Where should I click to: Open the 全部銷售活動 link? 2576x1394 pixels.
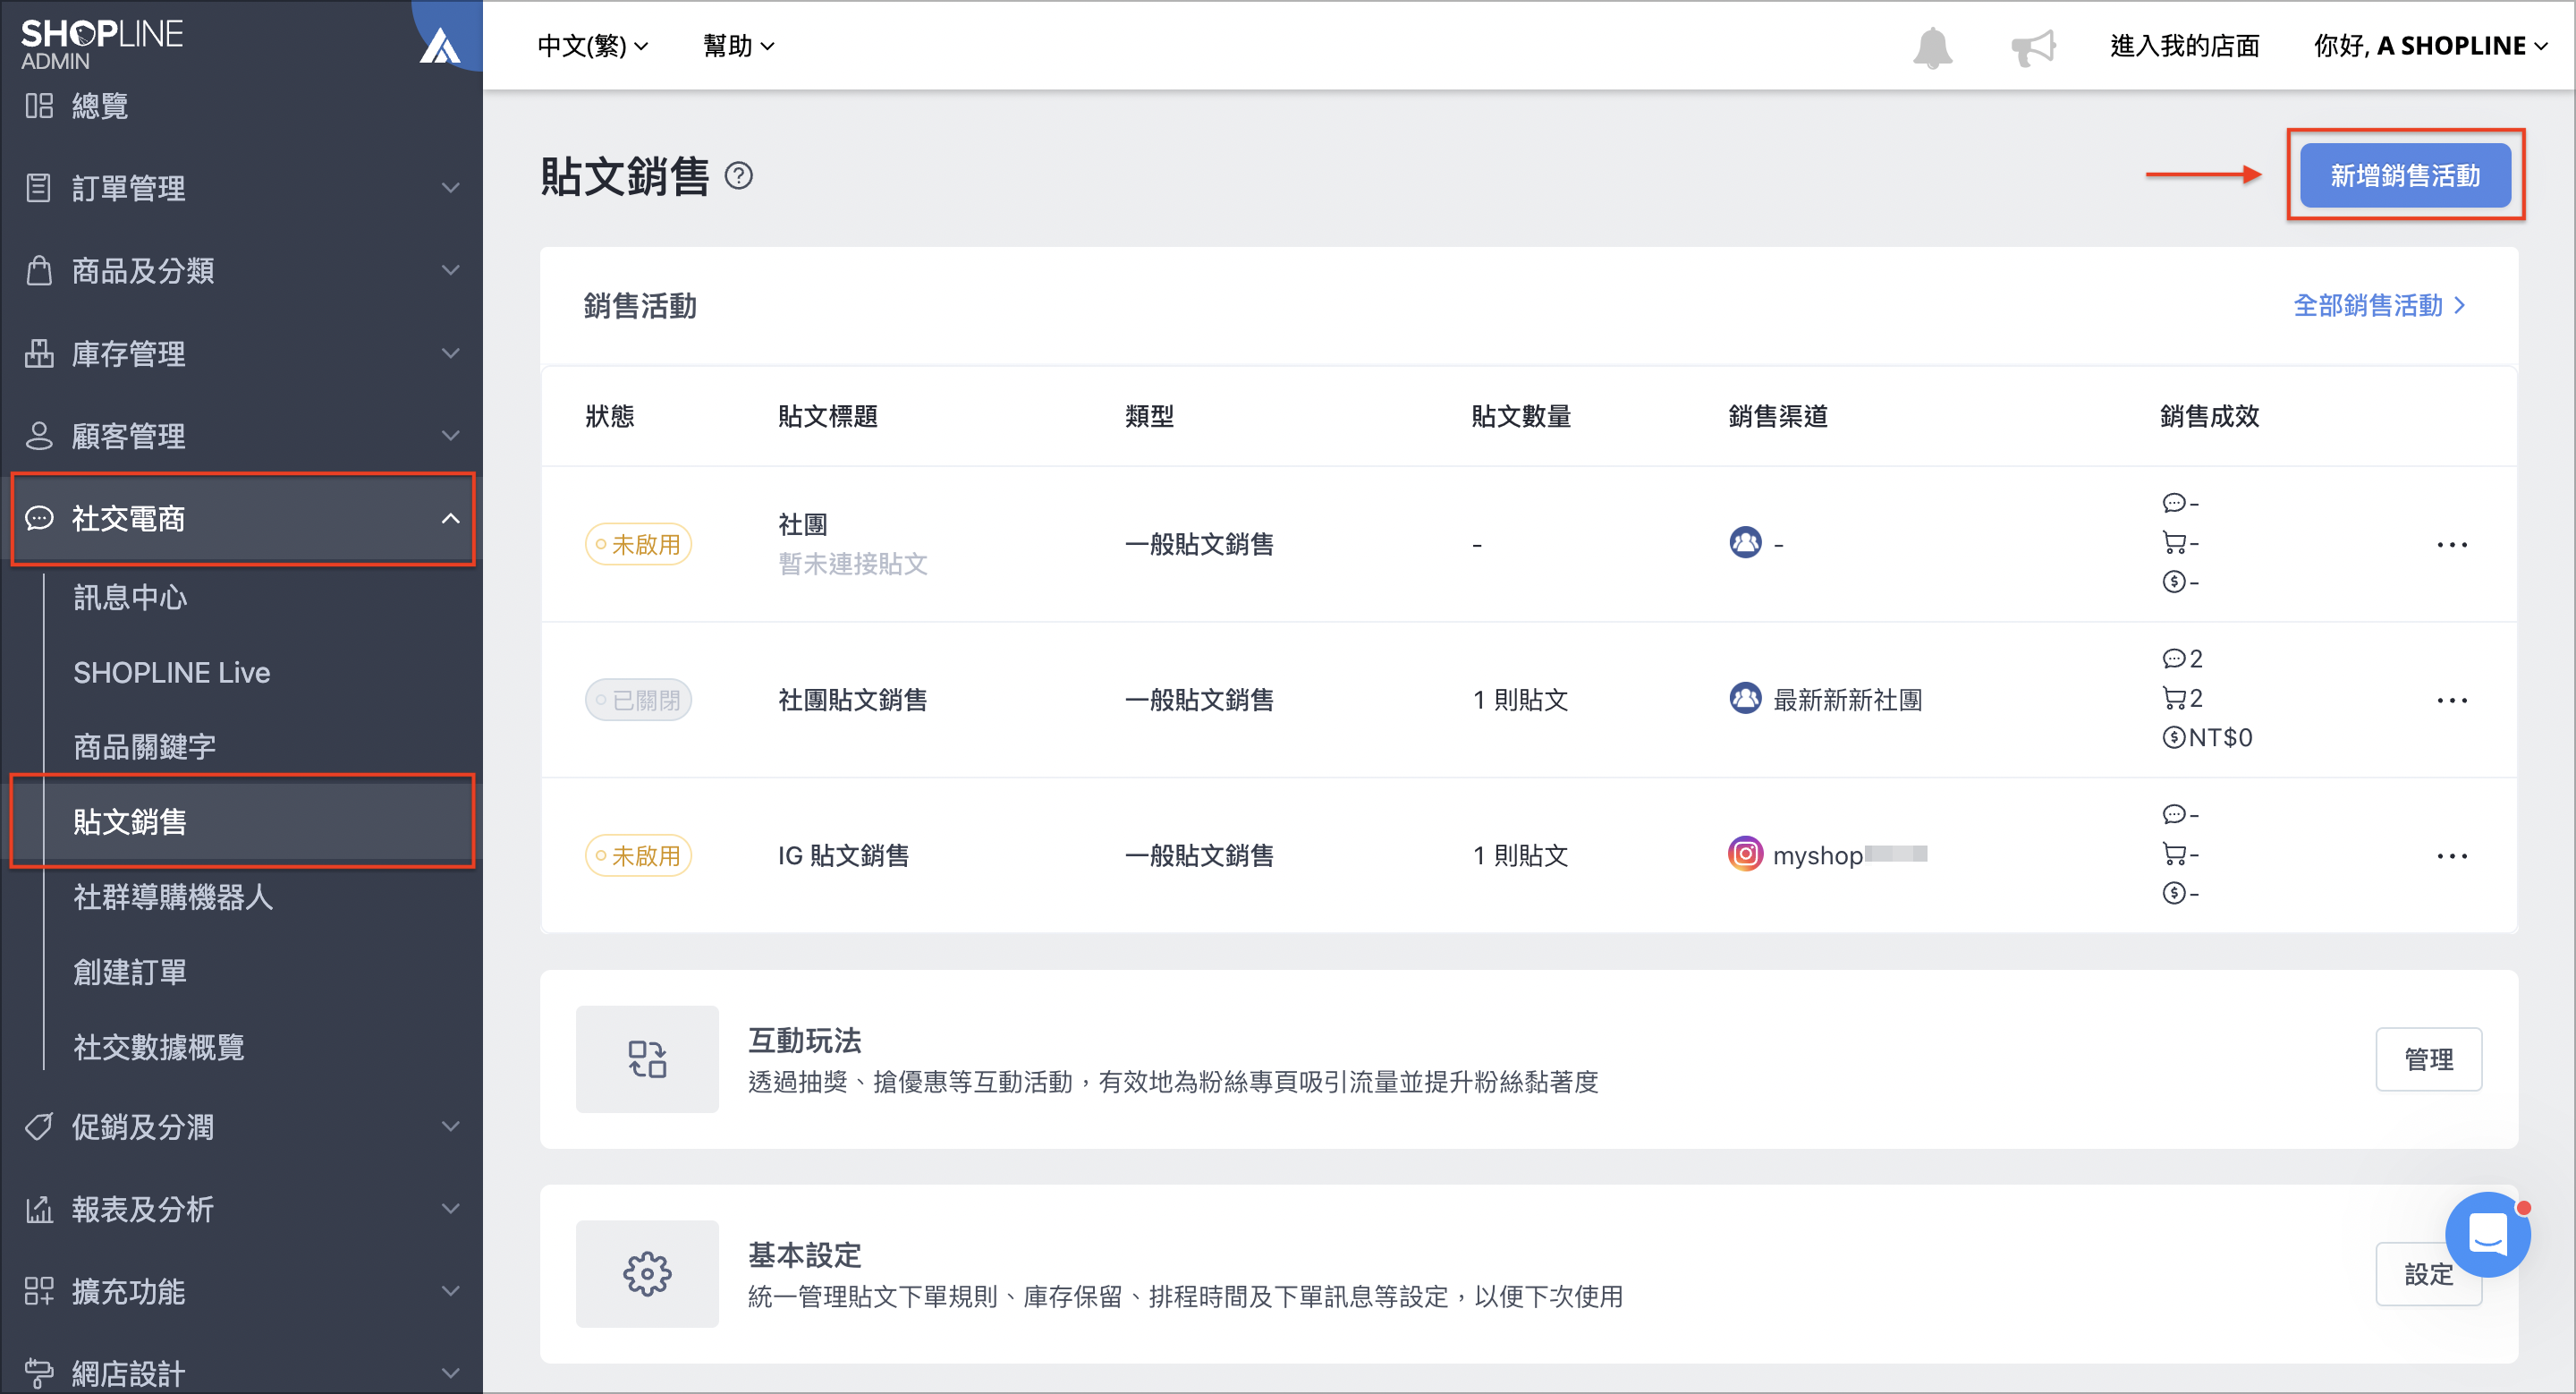pyautogui.click(x=2379, y=305)
